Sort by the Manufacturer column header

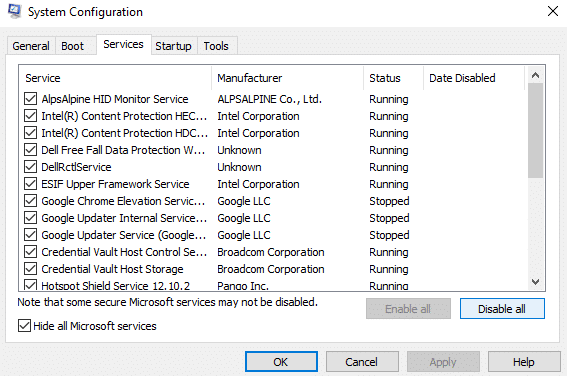coord(287,78)
